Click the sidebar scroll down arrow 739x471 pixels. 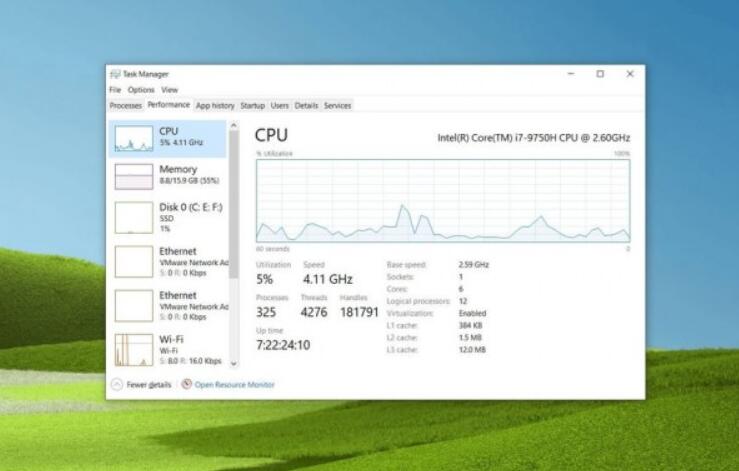coord(234,363)
